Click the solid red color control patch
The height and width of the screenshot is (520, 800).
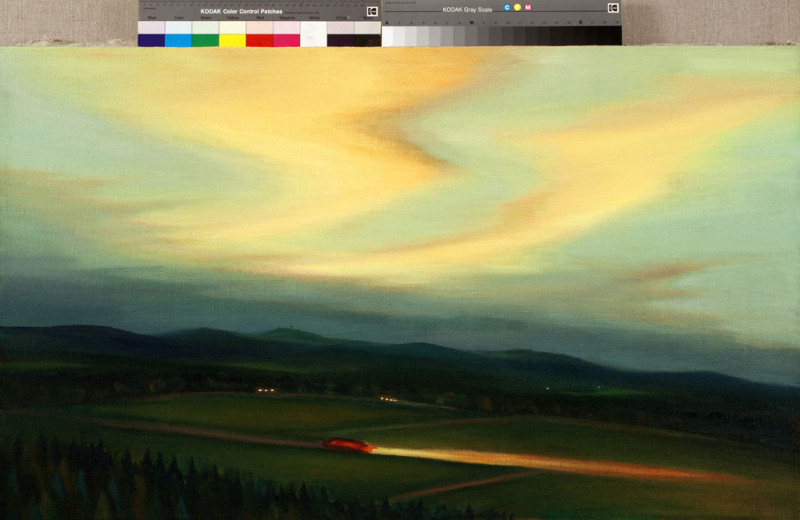point(260,40)
